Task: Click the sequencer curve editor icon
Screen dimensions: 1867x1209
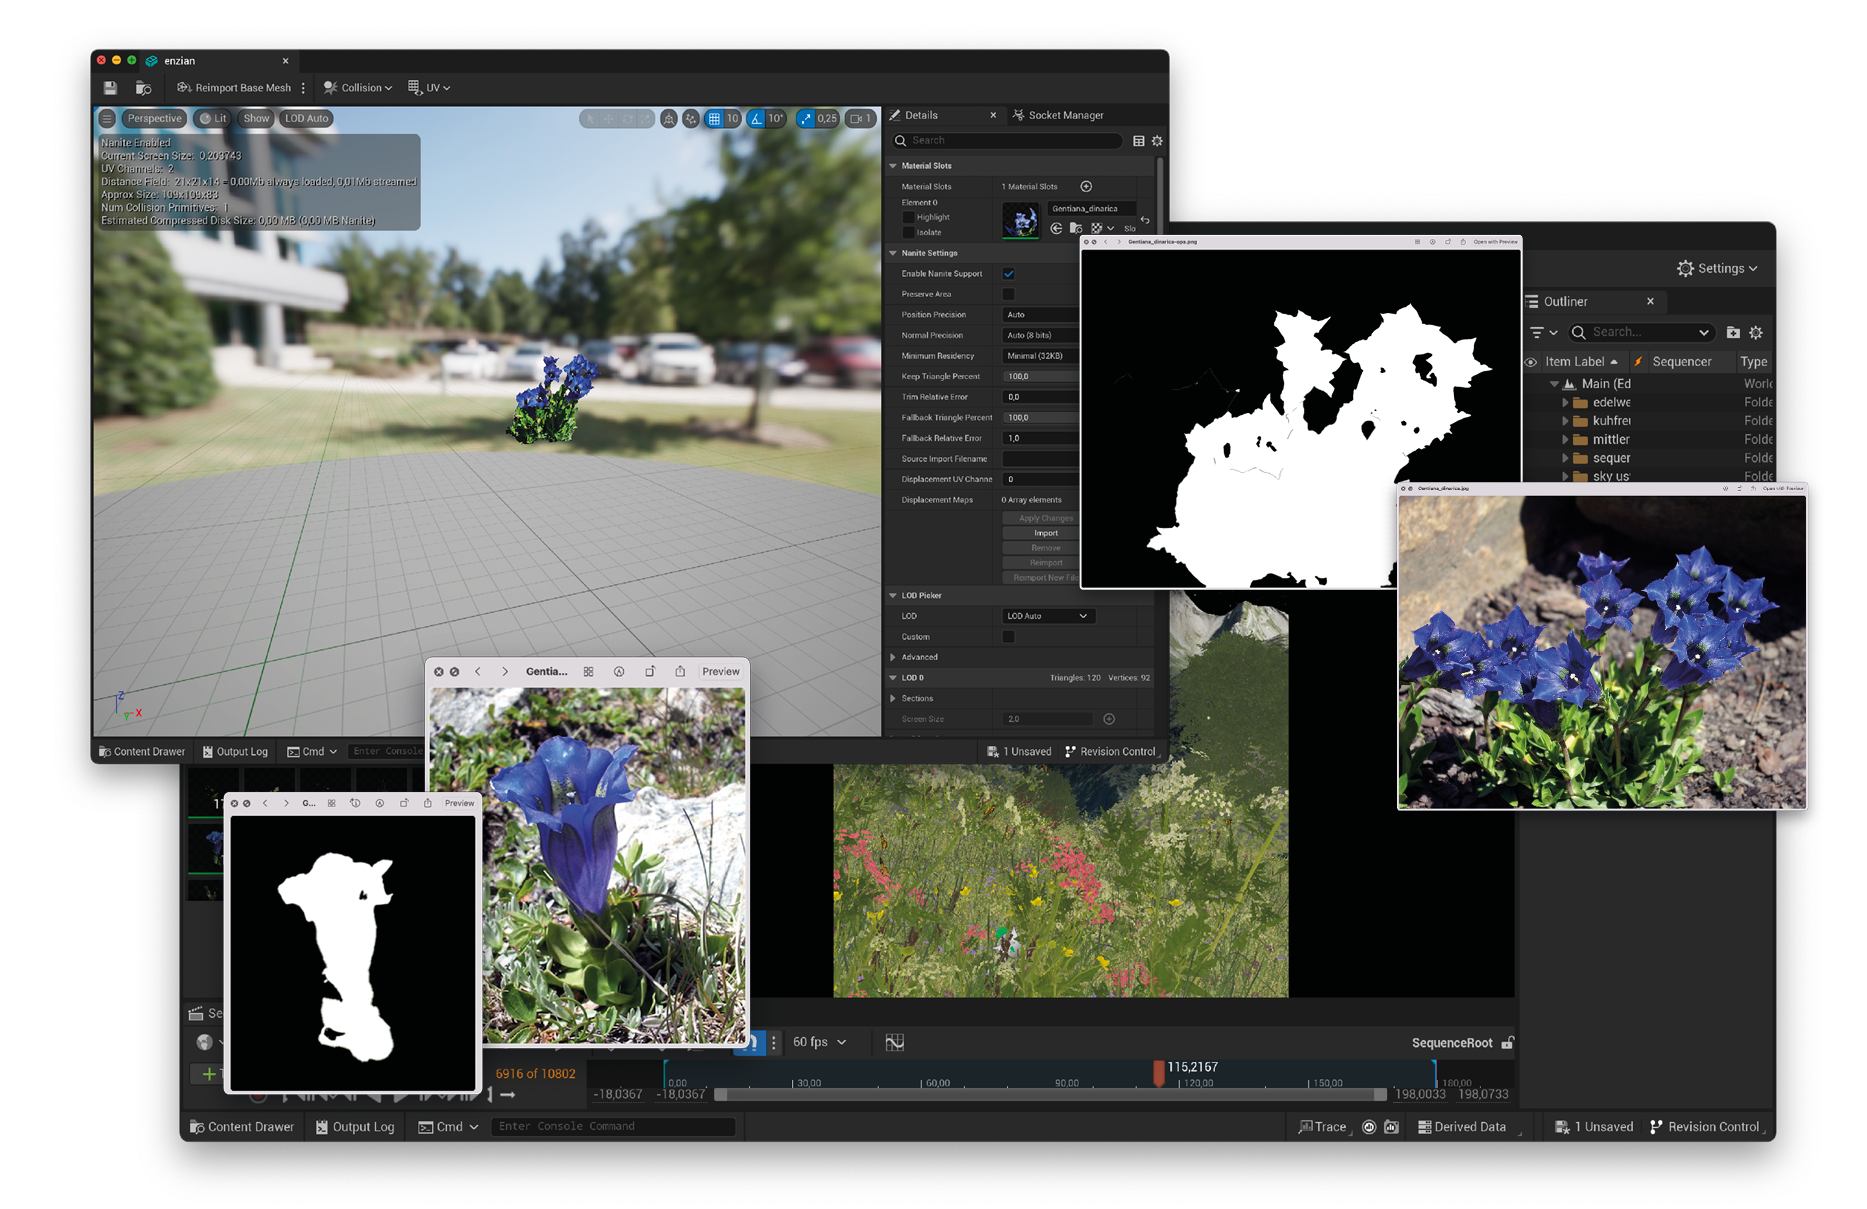Action: pos(894,1042)
